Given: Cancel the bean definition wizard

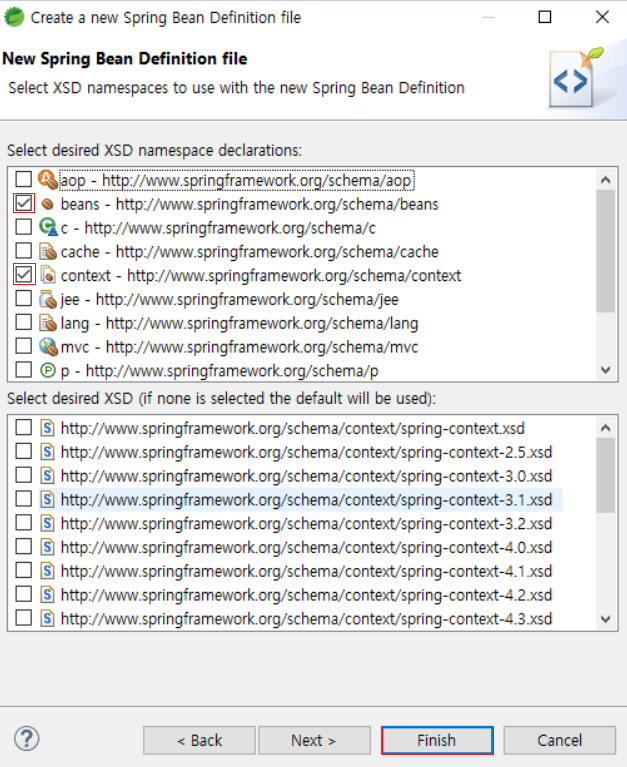Looking at the screenshot, I should (560, 741).
